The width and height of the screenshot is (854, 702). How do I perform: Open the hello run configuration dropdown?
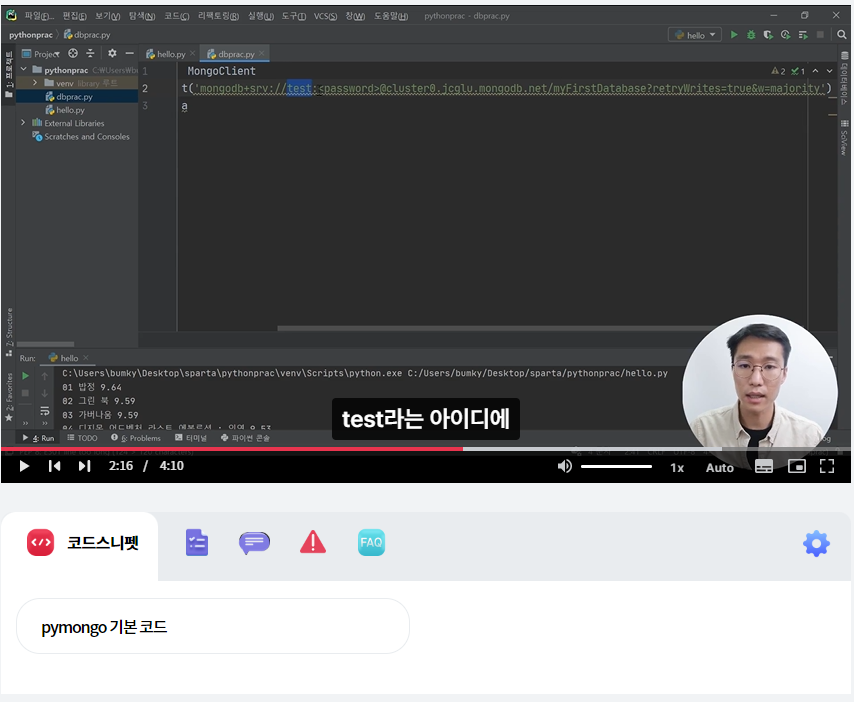click(x=695, y=35)
